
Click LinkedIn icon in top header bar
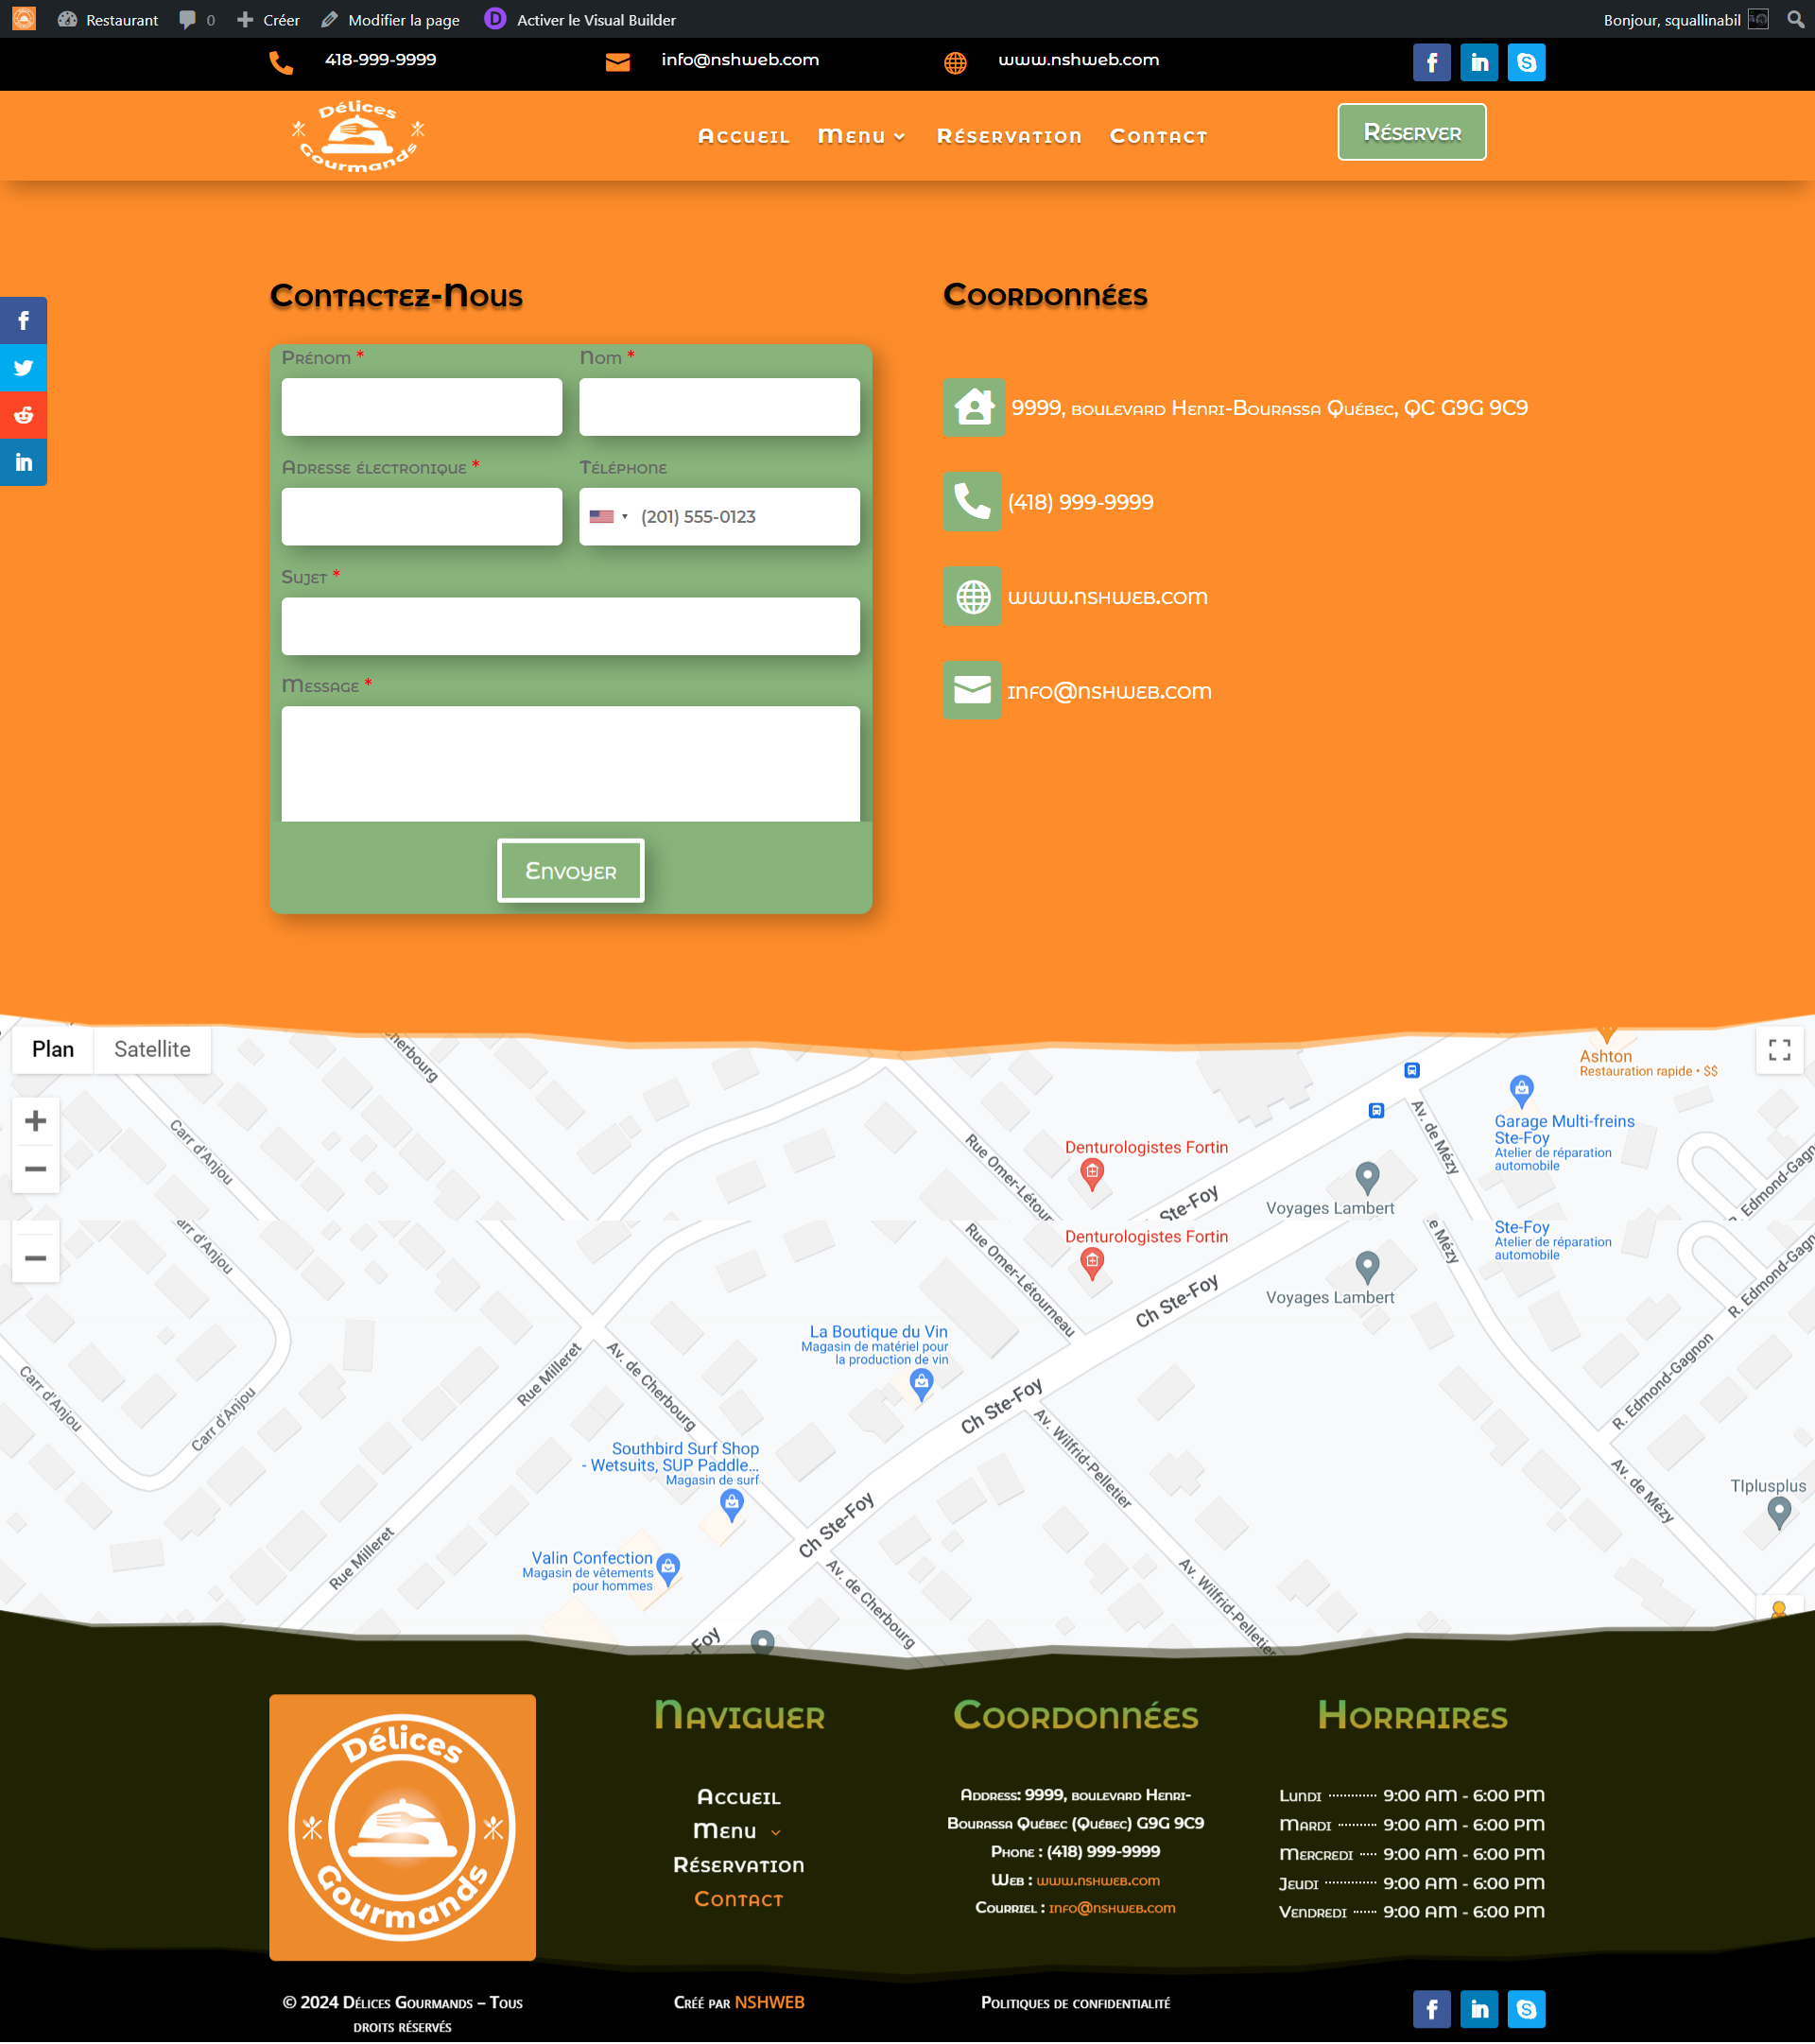pyautogui.click(x=1479, y=62)
